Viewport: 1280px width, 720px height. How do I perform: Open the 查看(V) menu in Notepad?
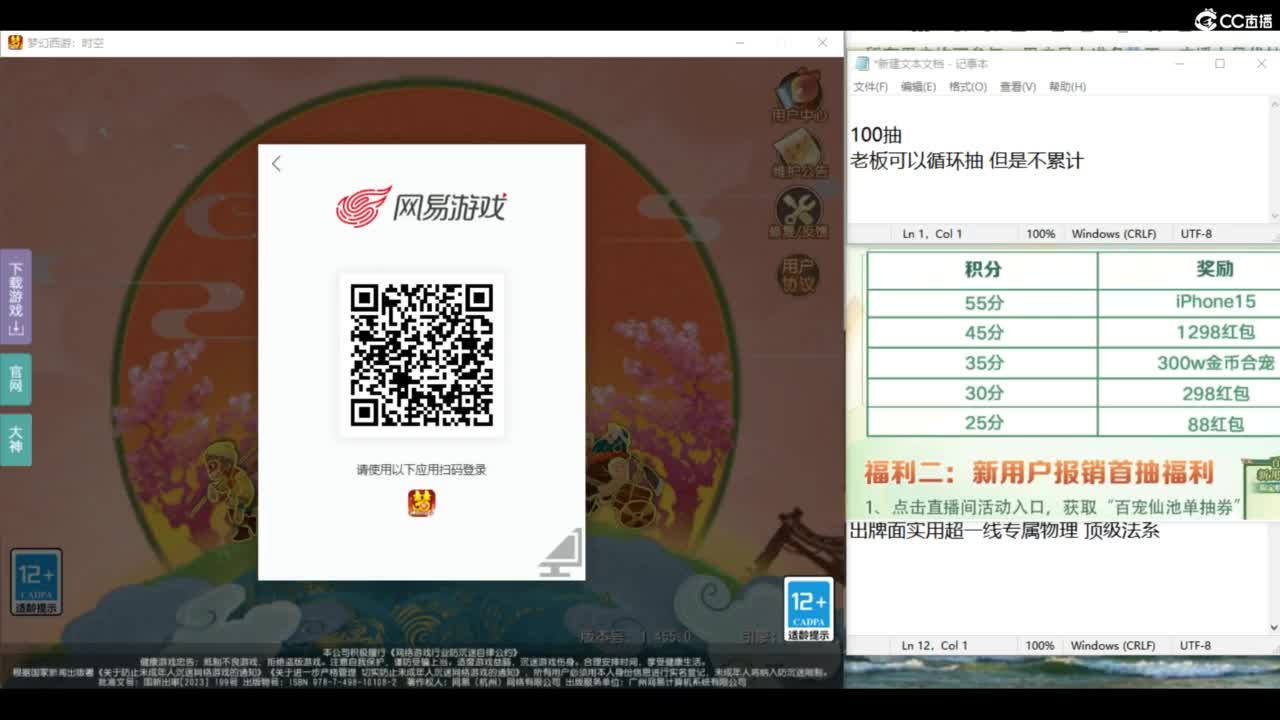[1017, 87]
